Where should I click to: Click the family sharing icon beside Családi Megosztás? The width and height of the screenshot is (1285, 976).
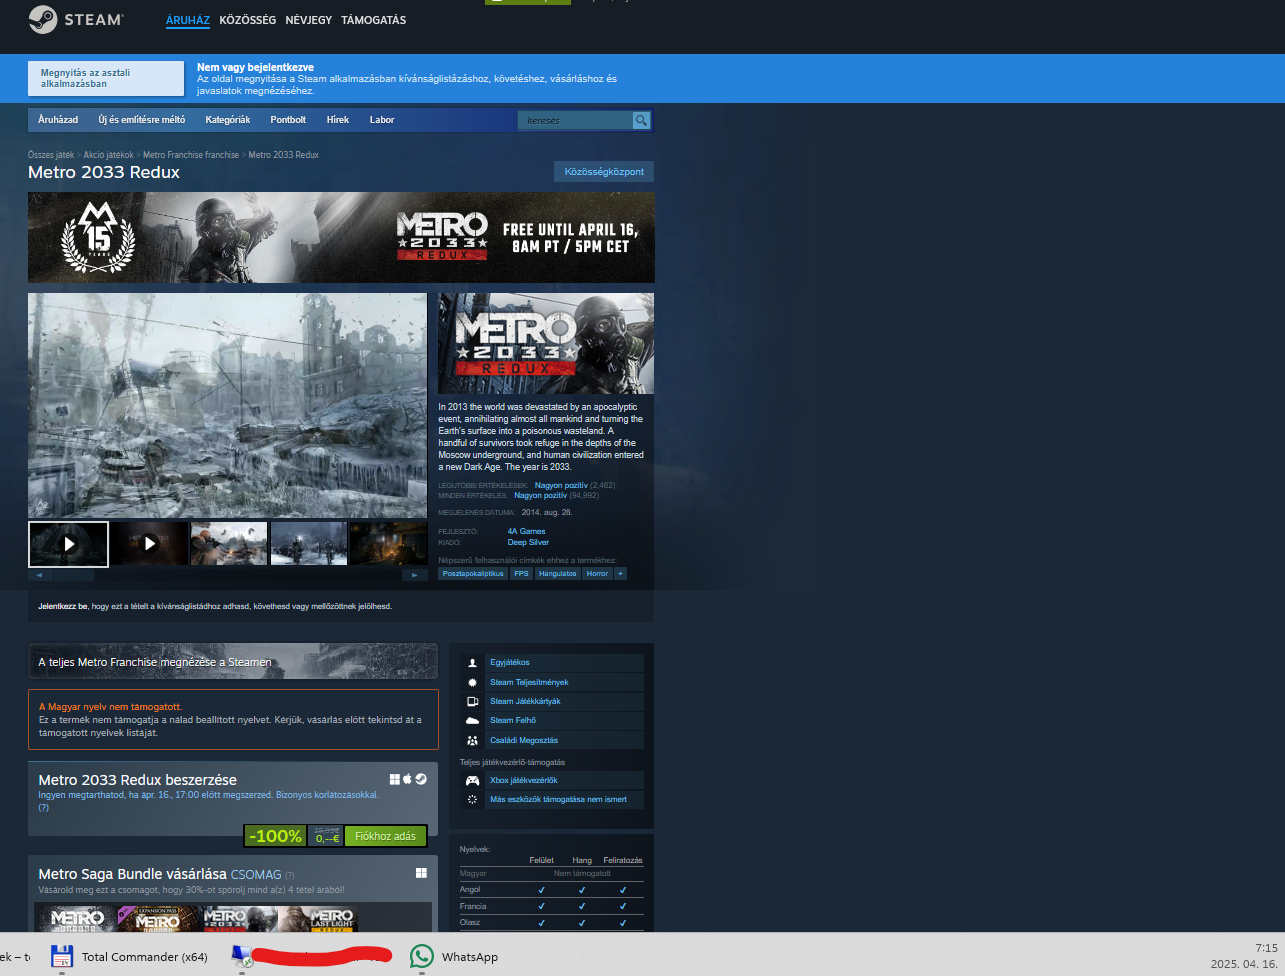(x=473, y=741)
